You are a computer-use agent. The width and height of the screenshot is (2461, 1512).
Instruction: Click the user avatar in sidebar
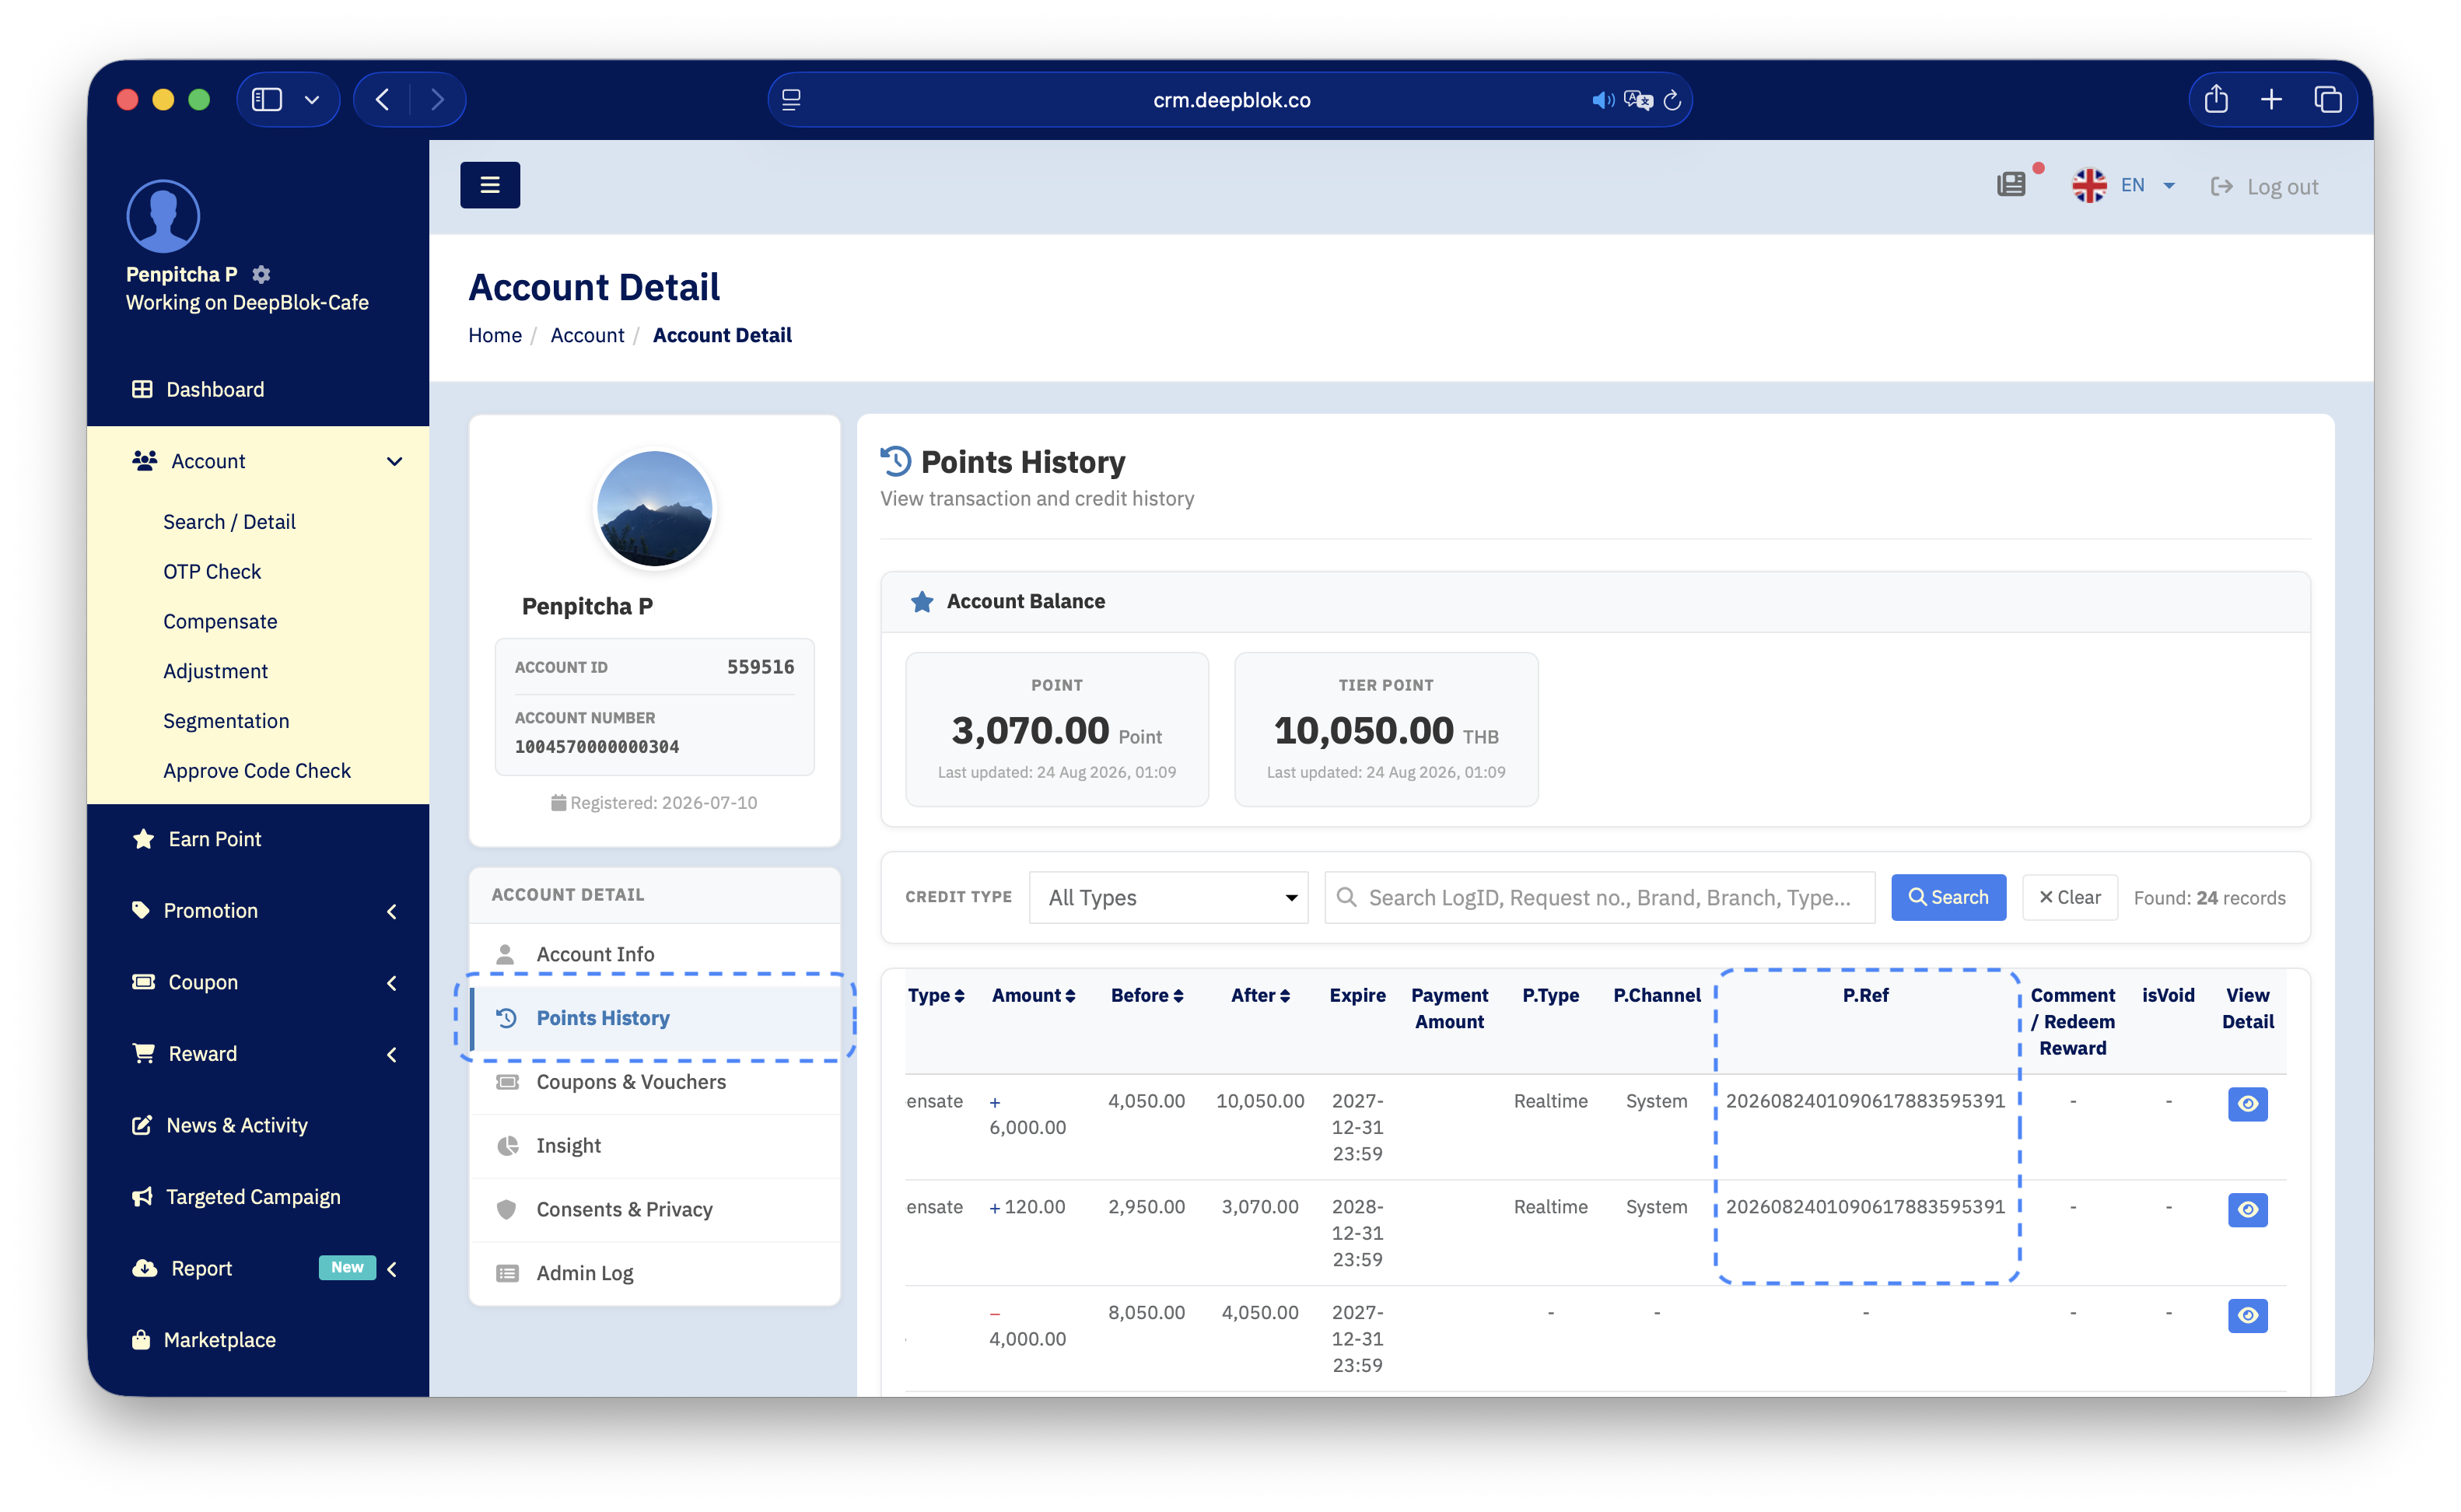coord(163,216)
